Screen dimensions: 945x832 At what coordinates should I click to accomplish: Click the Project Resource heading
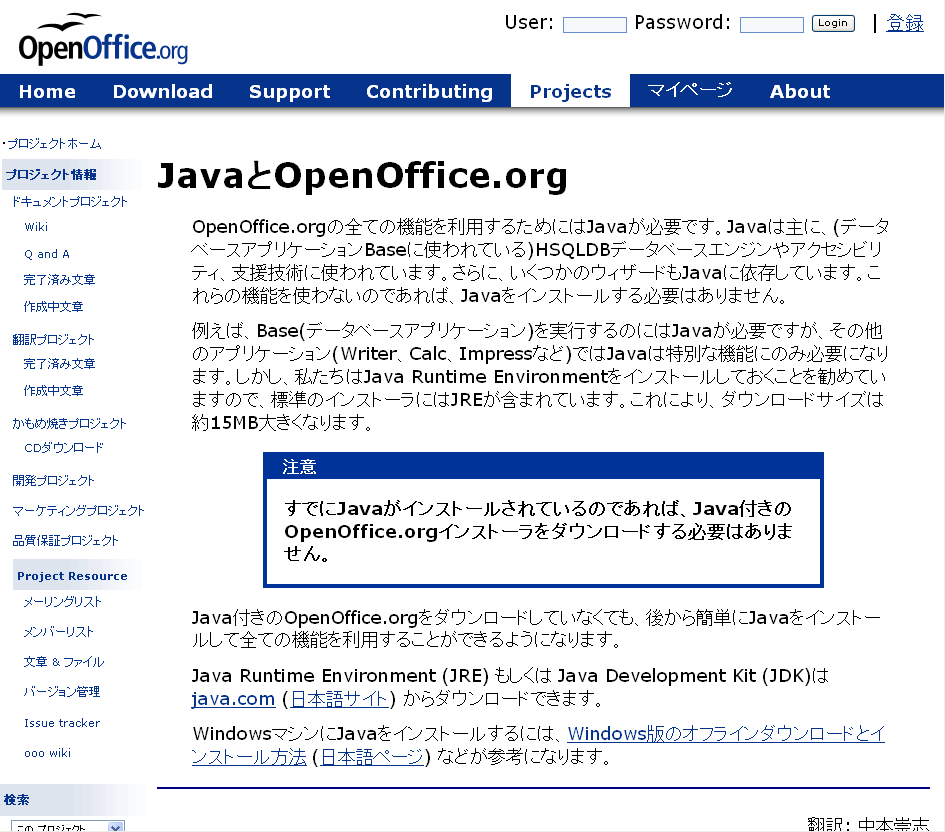[x=72, y=576]
